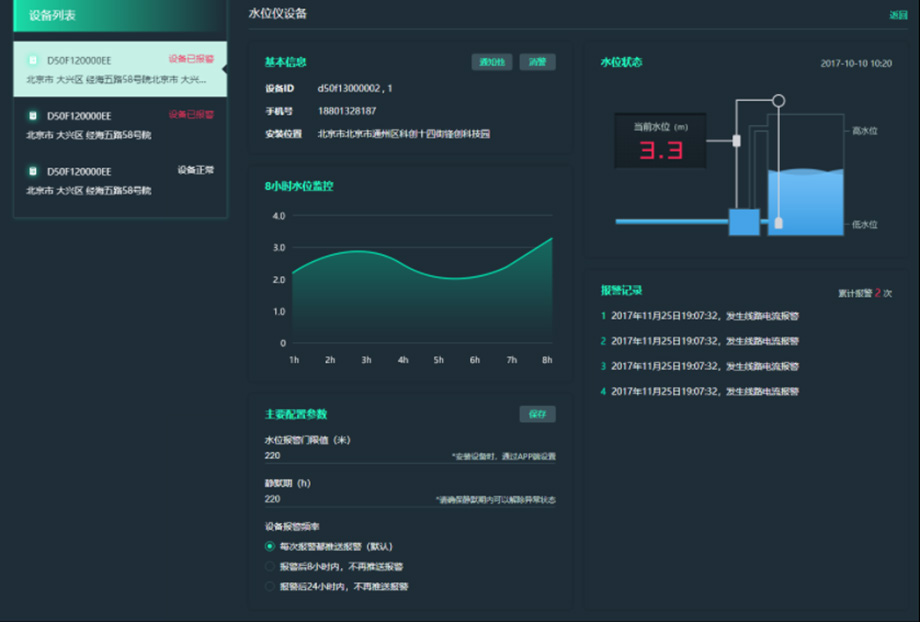Screen dimensions: 920x622
Task: Select the 报警后8小时内 no-push radio option
Action: point(270,566)
